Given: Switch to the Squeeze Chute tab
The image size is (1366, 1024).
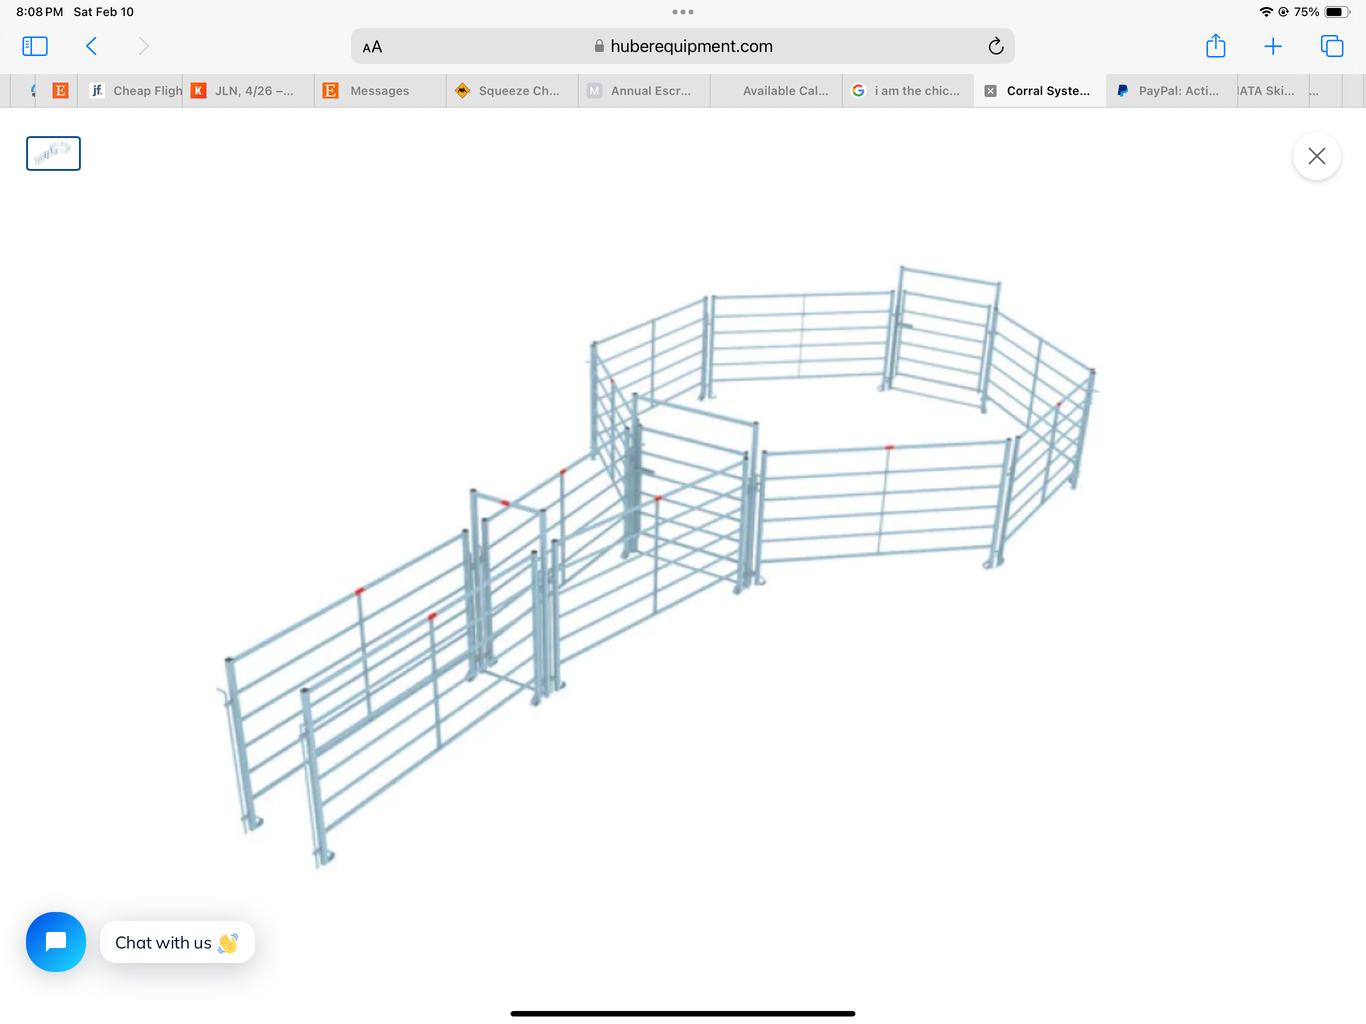Looking at the screenshot, I should 518,91.
